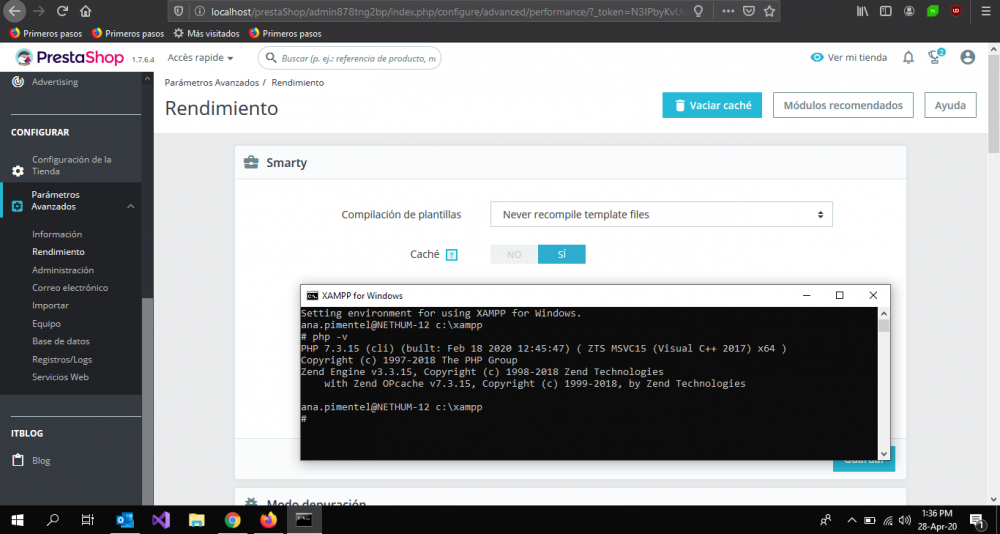The width and height of the screenshot is (1000, 534).
Task: Open Importar submenu item
Action: (x=50, y=306)
